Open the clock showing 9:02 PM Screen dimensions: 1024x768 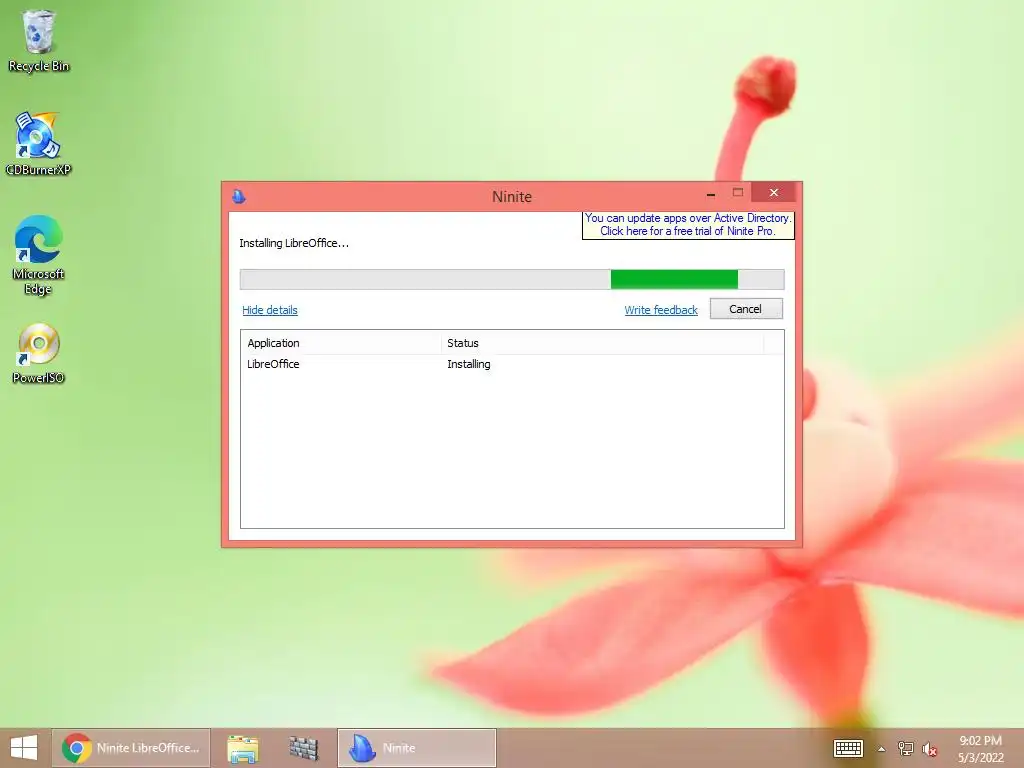[x=980, y=749]
